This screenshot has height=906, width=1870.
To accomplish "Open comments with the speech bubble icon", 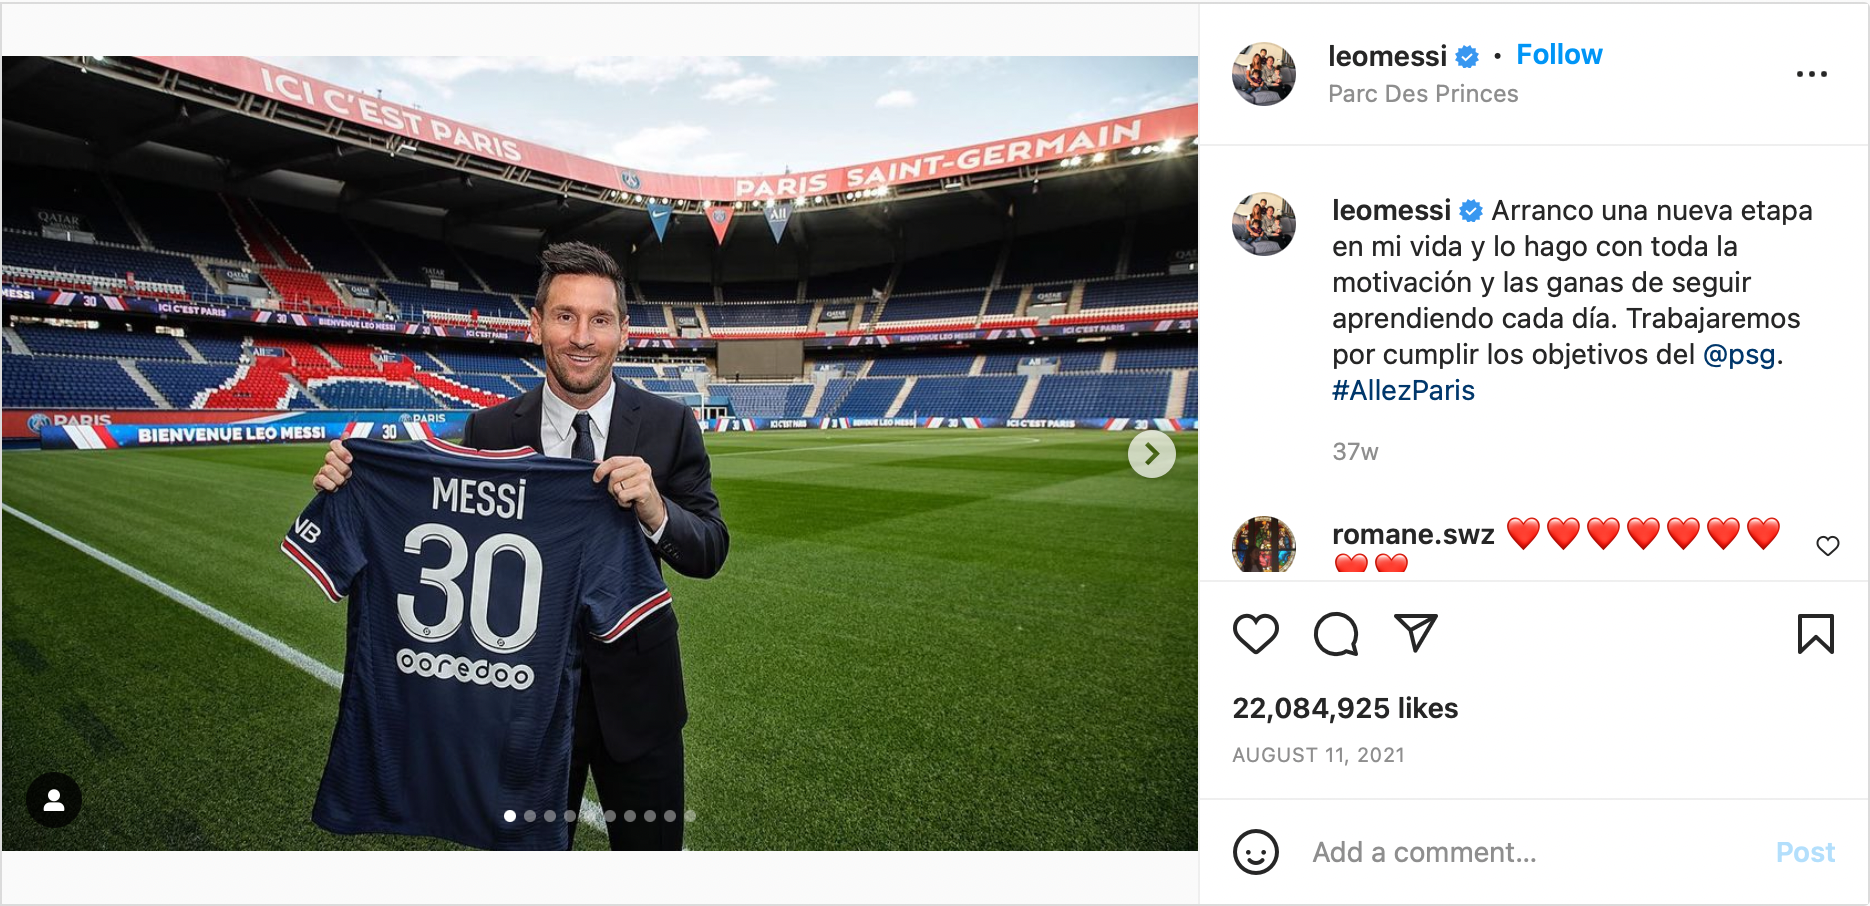I will (1335, 633).
